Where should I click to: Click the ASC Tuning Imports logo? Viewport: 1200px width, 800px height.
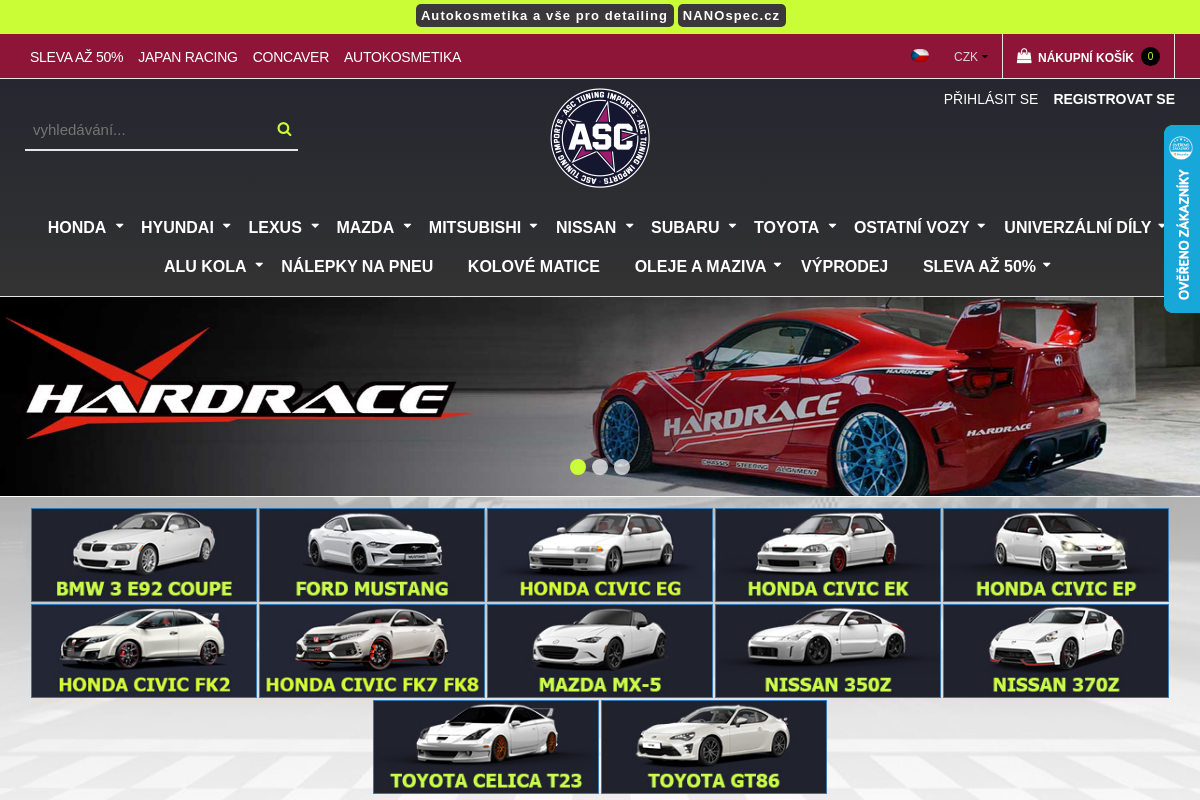(600, 138)
